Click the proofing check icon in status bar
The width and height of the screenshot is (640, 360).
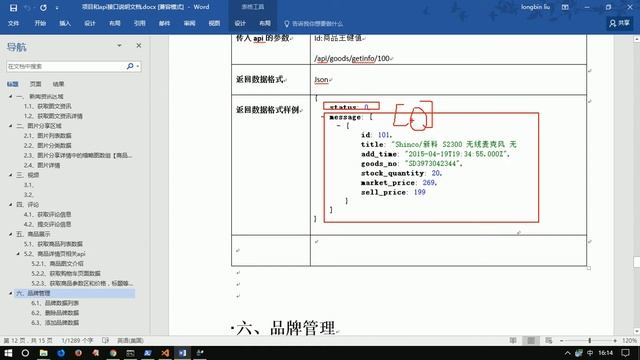[x=105, y=340]
